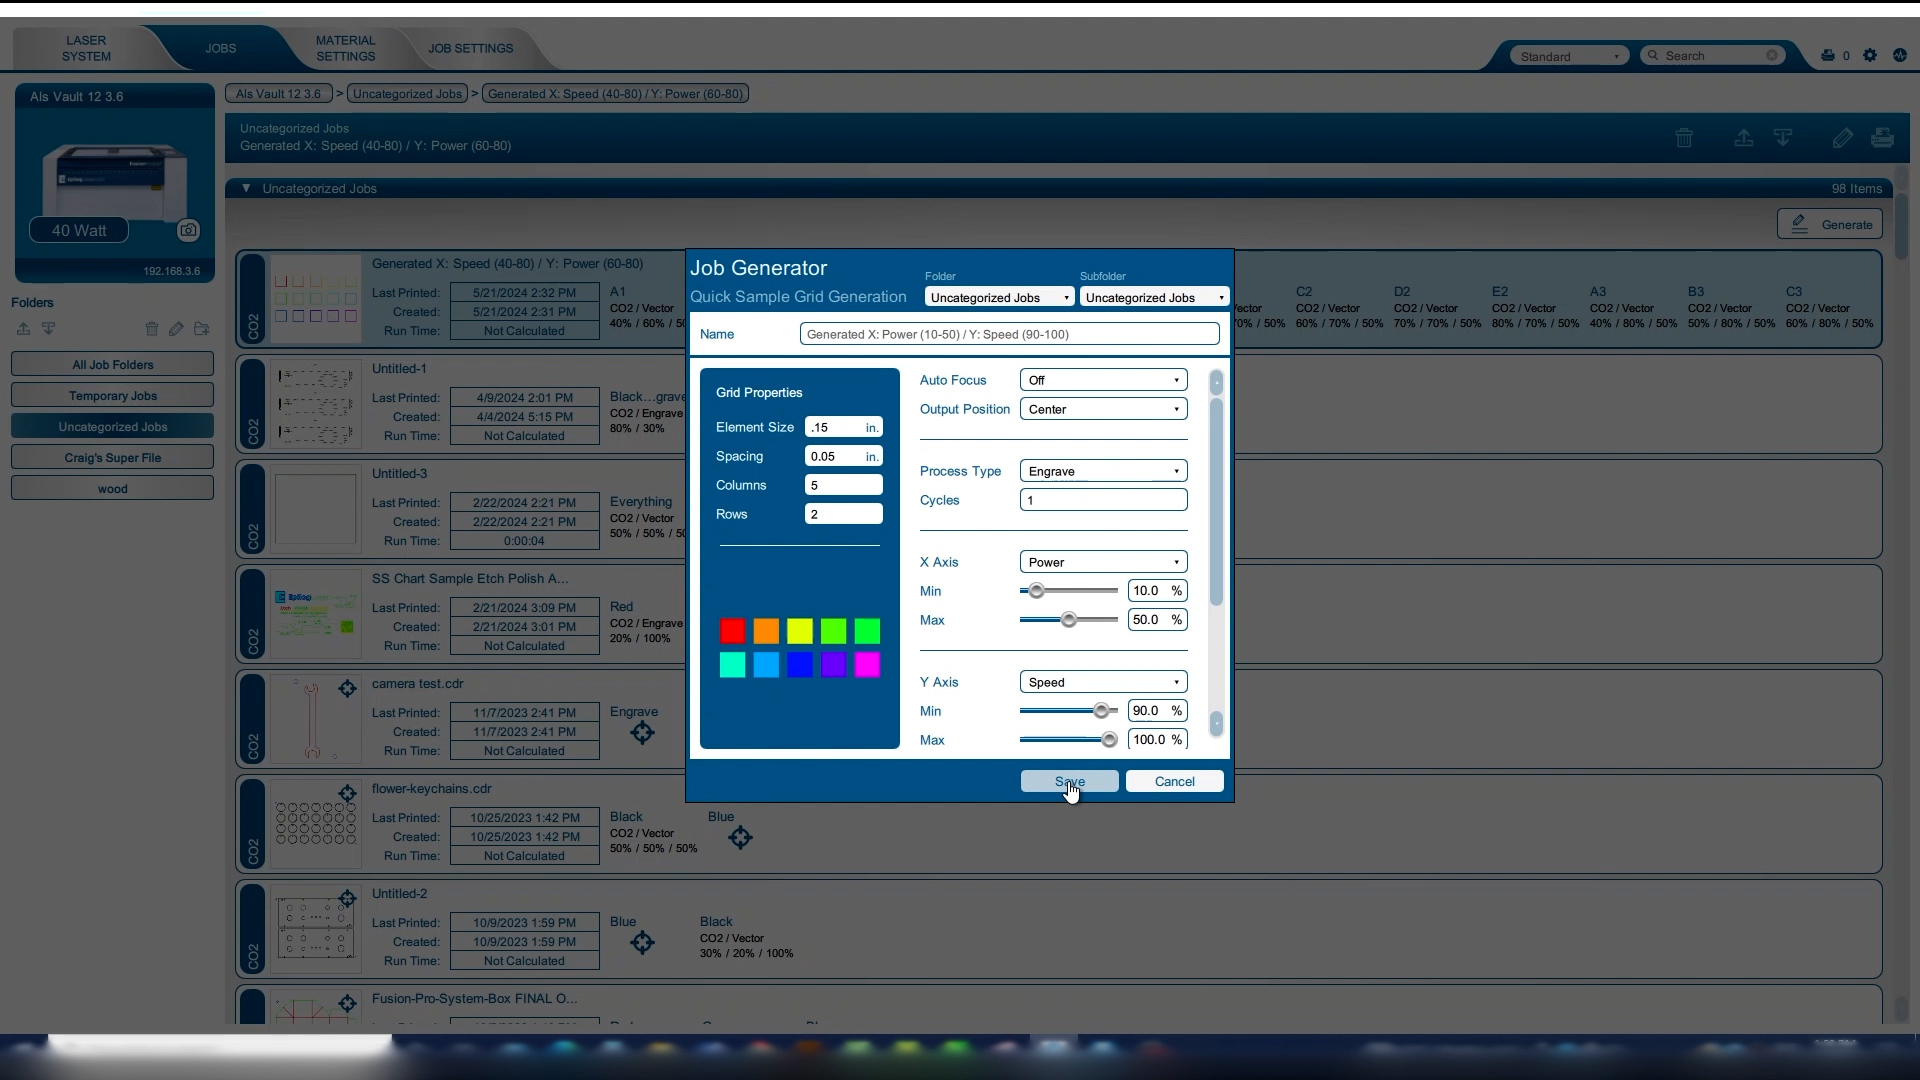Screen dimensions: 1920x1080
Task: Click the Als Vault 12 3.6 breadcrumb
Action: [279, 94]
